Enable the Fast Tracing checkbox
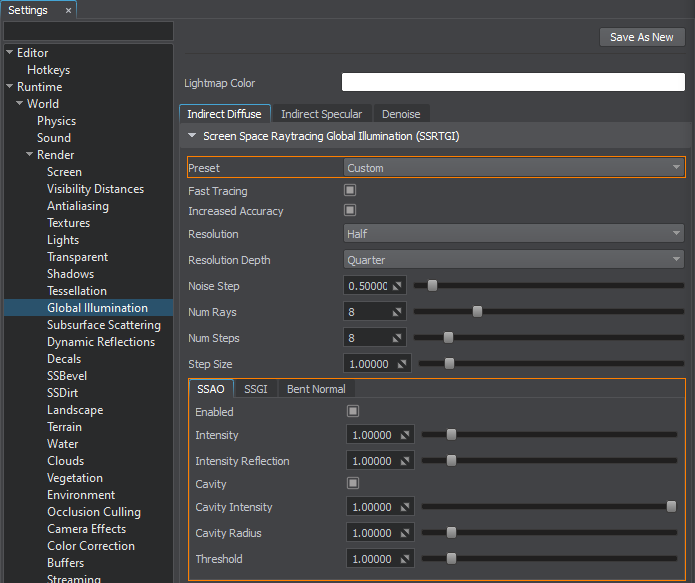Screen dimensions: 695x583 pyautogui.click(x=350, y=190)
